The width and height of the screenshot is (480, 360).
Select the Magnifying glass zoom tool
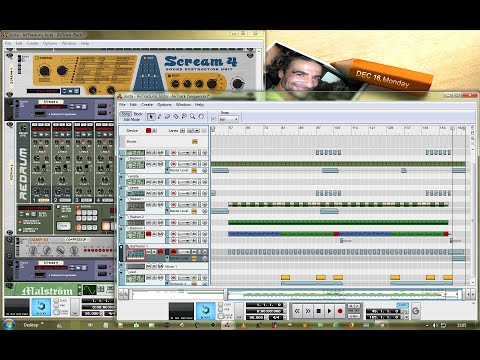[x=192, y=116]
